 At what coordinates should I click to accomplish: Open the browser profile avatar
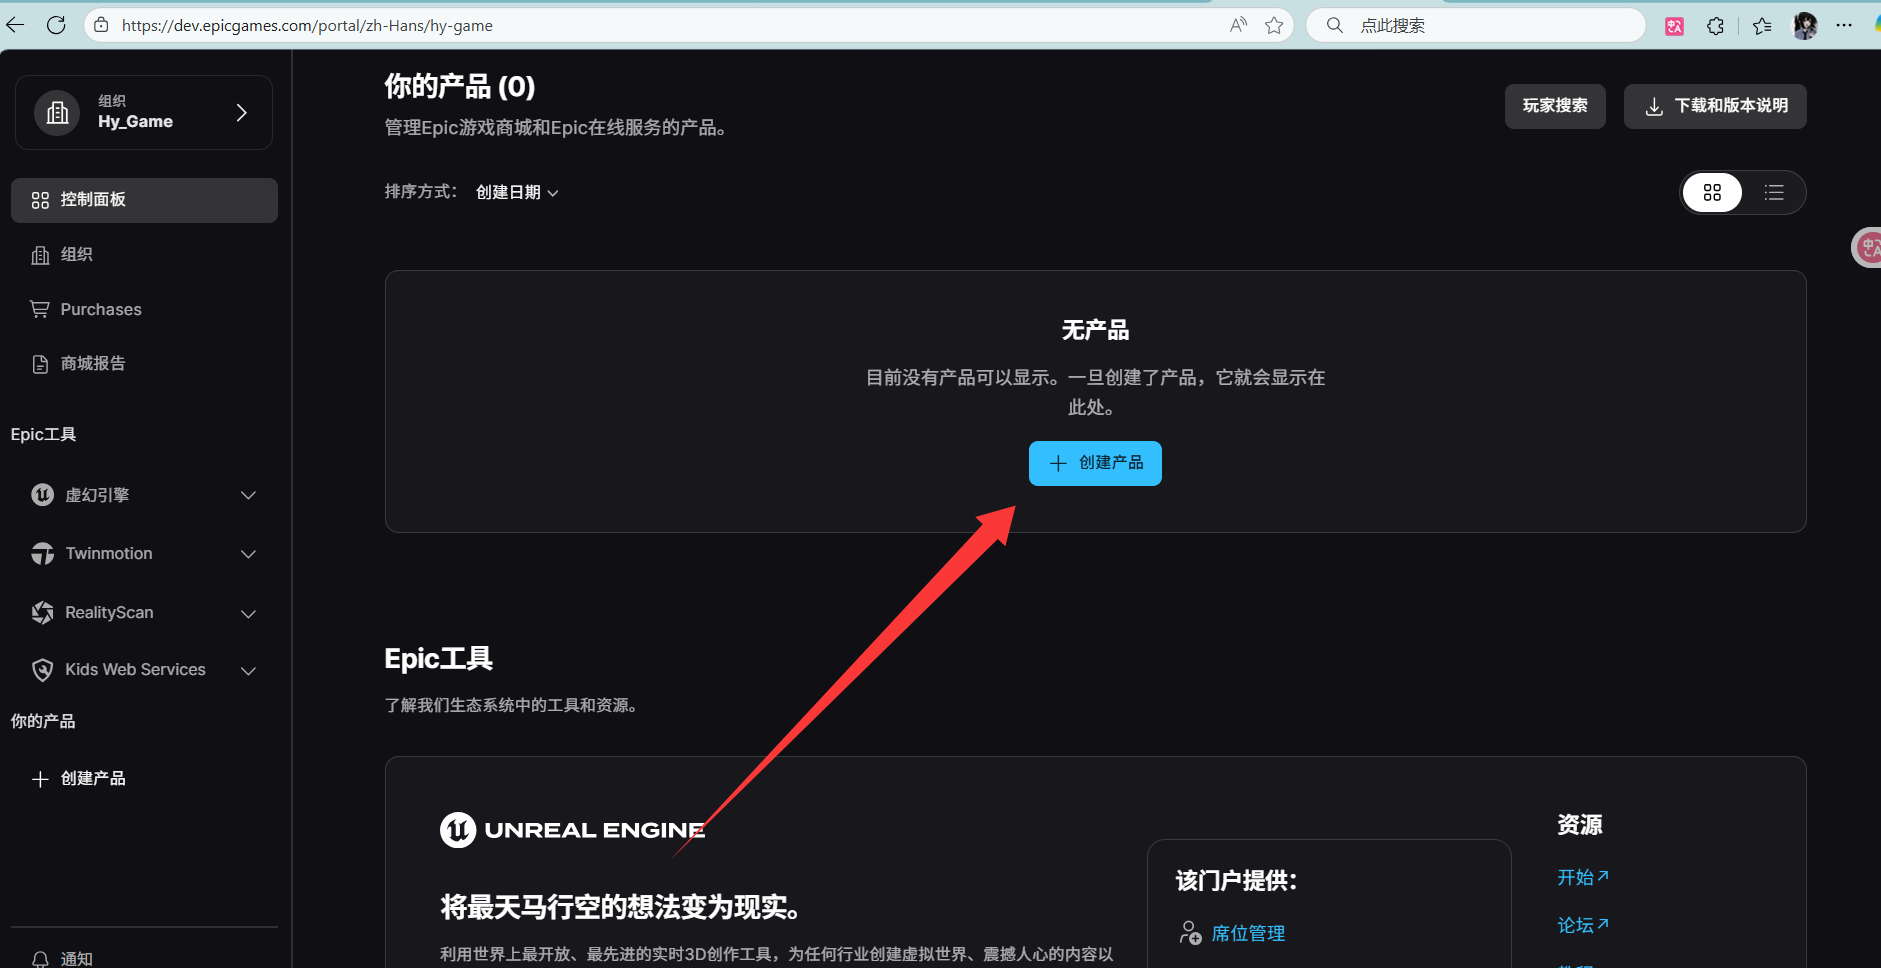coord(1805,26)
